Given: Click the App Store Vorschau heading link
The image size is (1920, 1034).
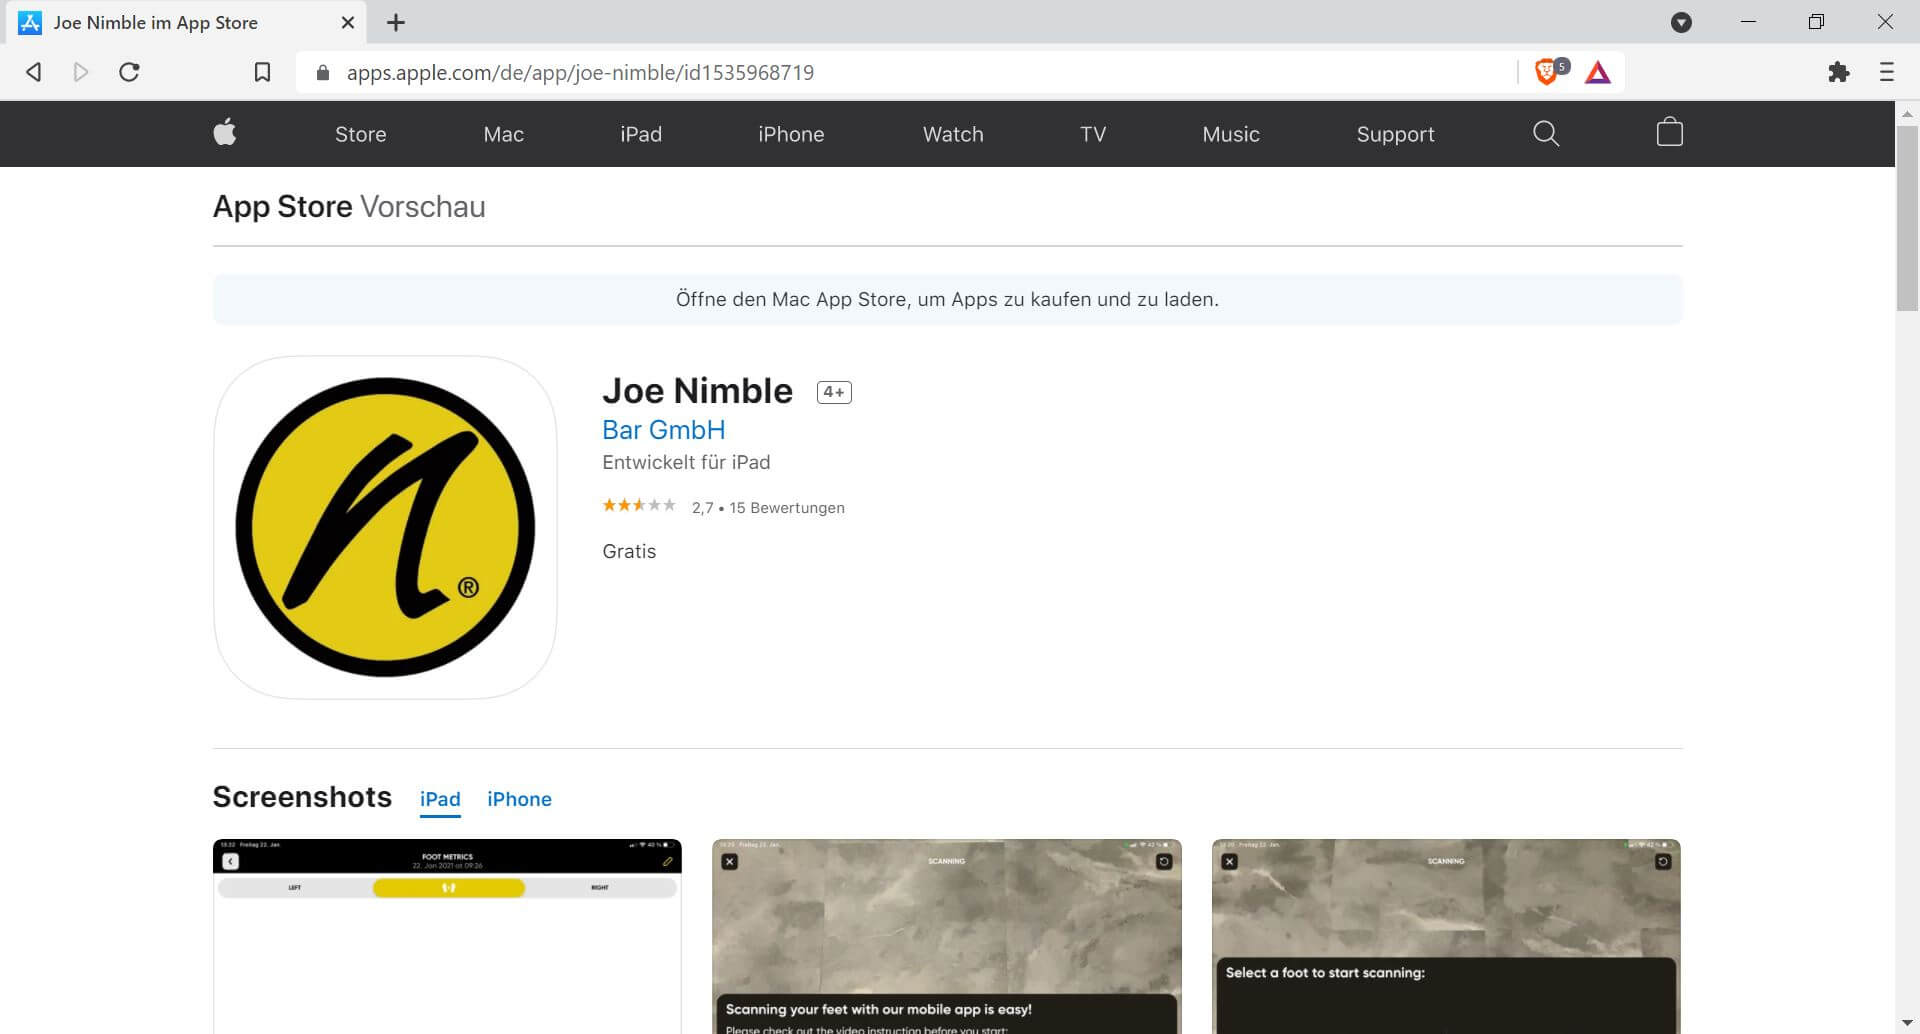Looking at the screenshot, I should coord(349,206).
